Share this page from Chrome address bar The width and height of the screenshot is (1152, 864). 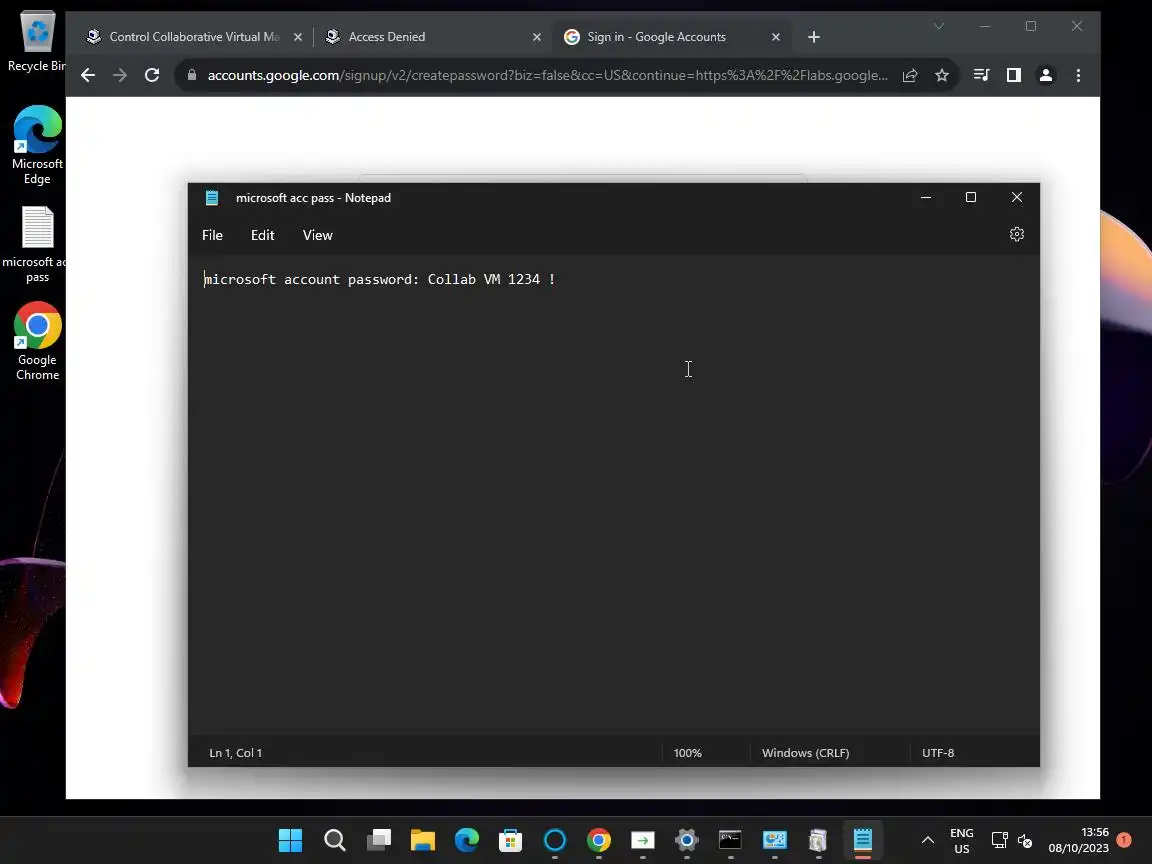click(910, 75)
